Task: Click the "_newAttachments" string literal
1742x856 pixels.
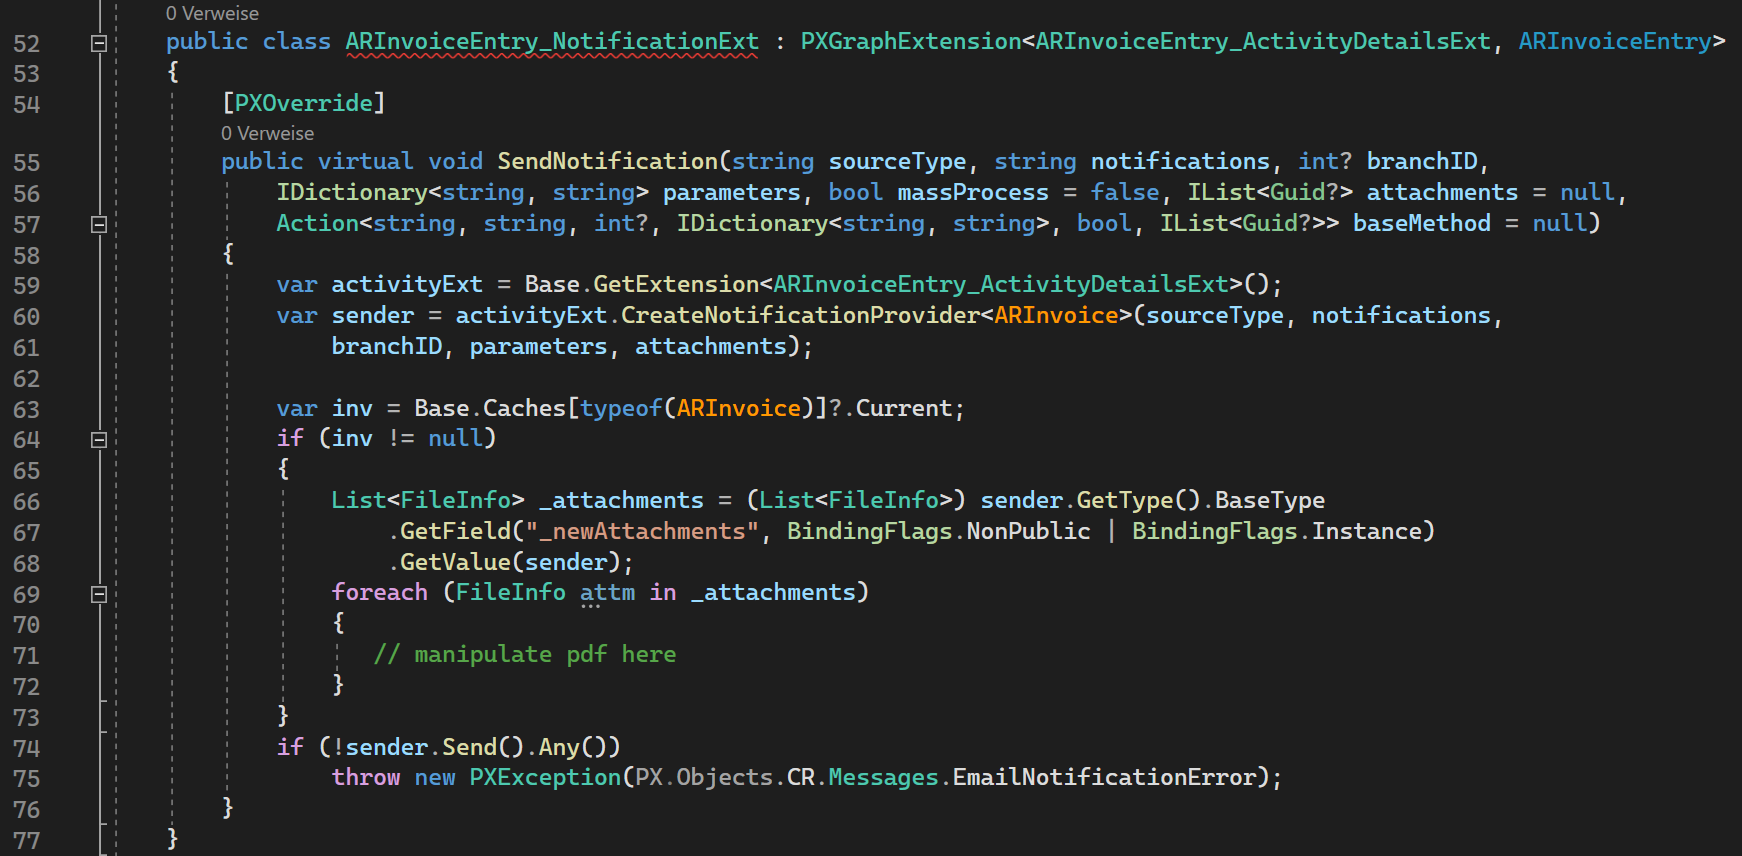Action: pyautogui.click(x=642, y=532)
